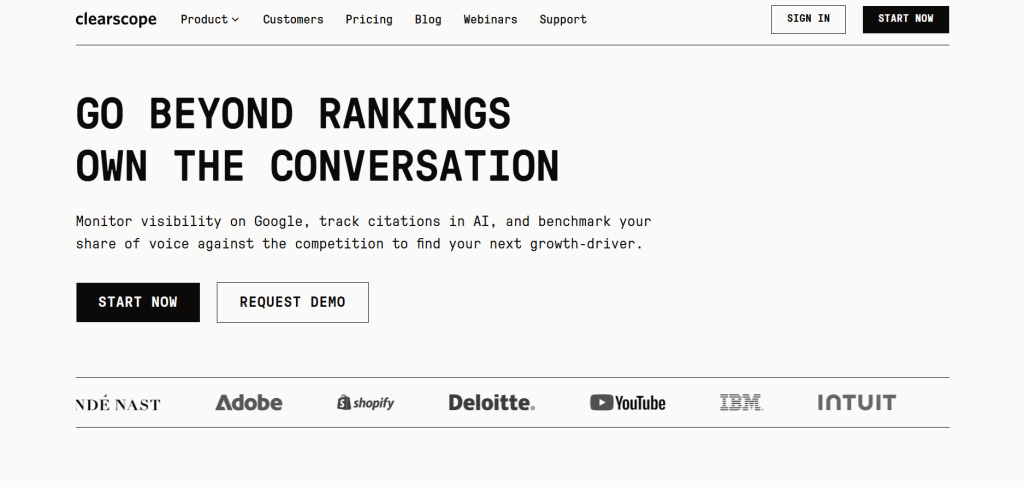This screenshot has height=487, width=1024.
Task: Click the YouTube logo
Action: (627, 403)
